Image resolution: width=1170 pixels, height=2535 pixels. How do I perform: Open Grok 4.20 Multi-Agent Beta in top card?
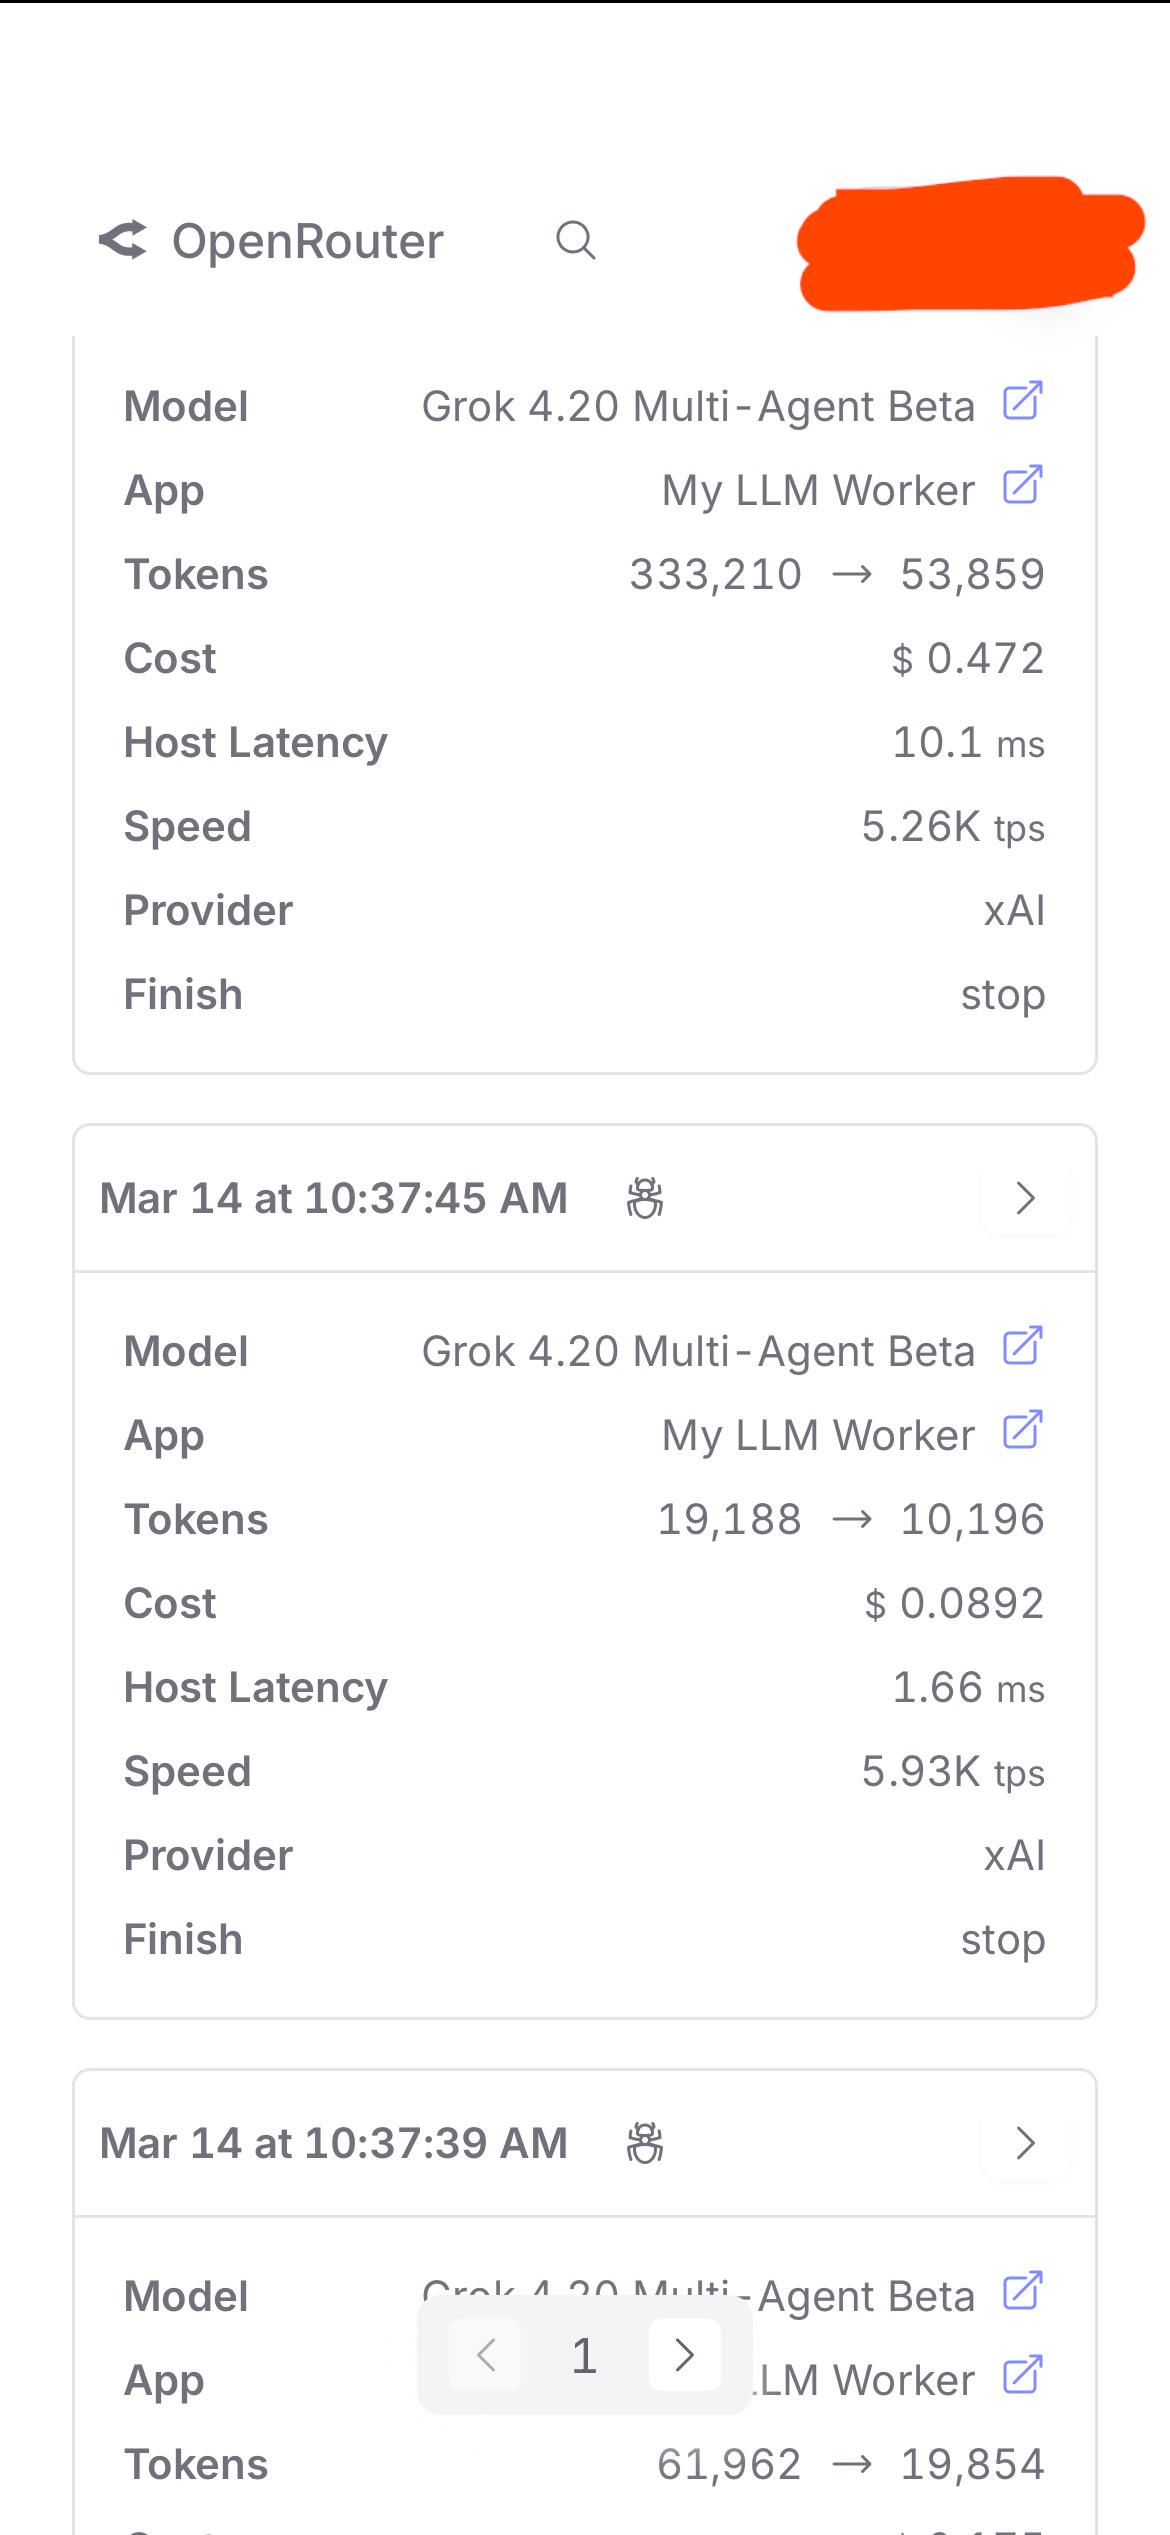(697, 407)
